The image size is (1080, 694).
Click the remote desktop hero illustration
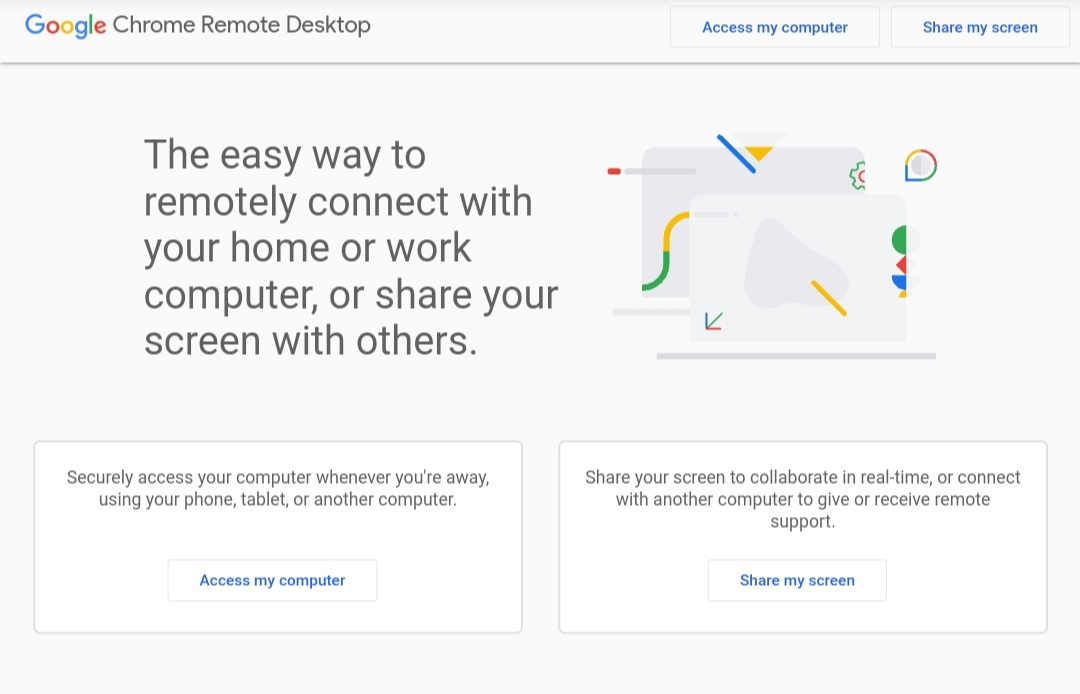click(x=772, y=246)
